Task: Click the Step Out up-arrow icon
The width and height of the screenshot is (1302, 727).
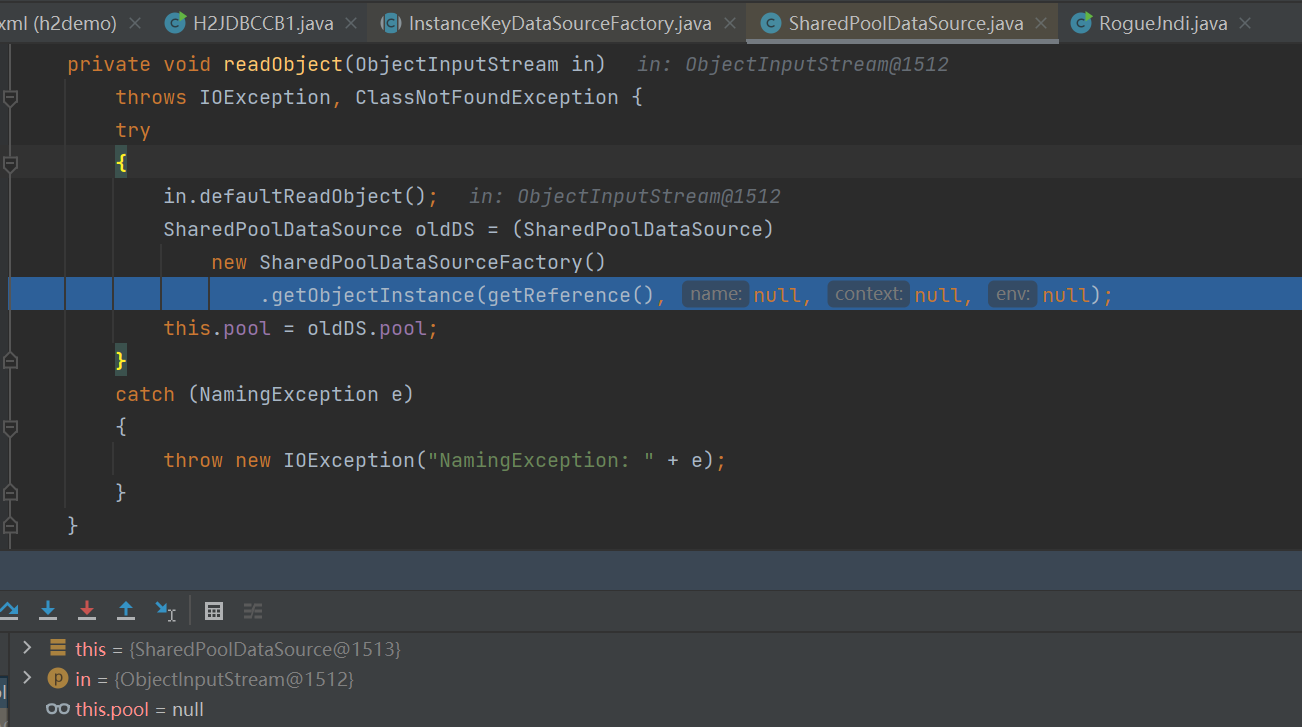Action: [126, 610]
